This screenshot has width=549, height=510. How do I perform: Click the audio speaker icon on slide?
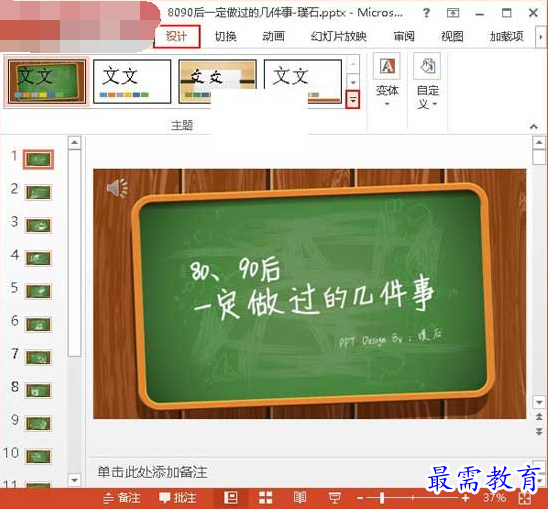(117, 188)
